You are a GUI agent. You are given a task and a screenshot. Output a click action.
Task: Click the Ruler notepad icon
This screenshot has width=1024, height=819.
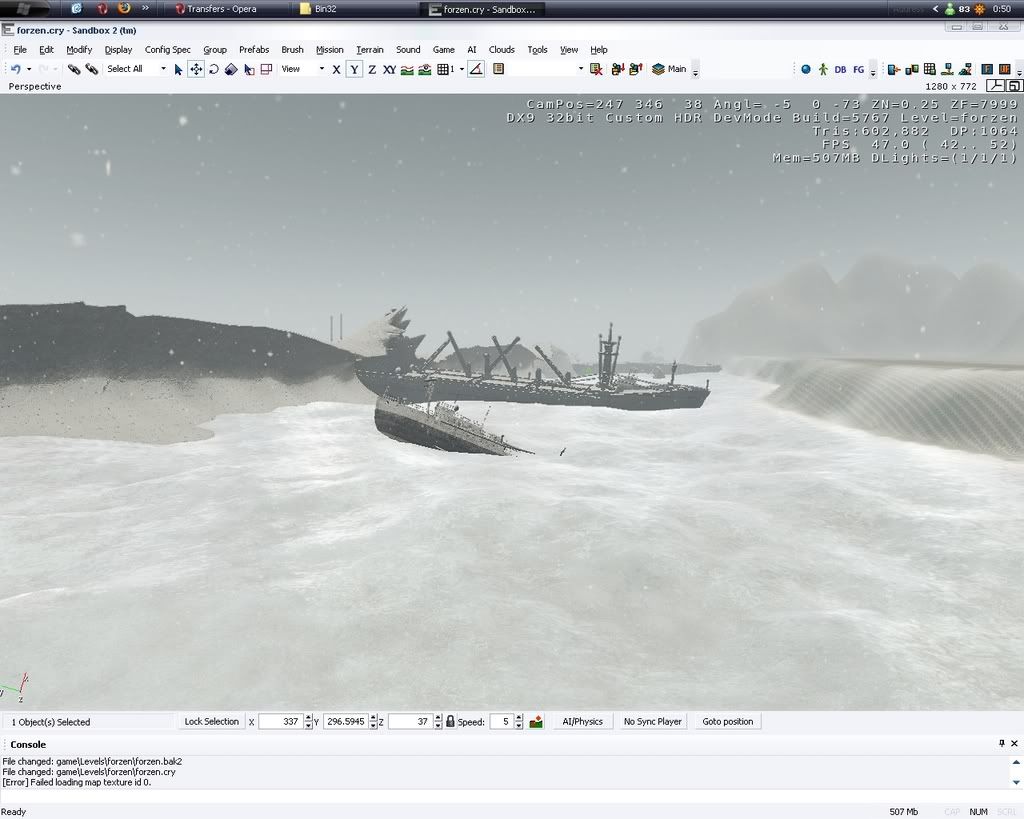coord(498,69)
